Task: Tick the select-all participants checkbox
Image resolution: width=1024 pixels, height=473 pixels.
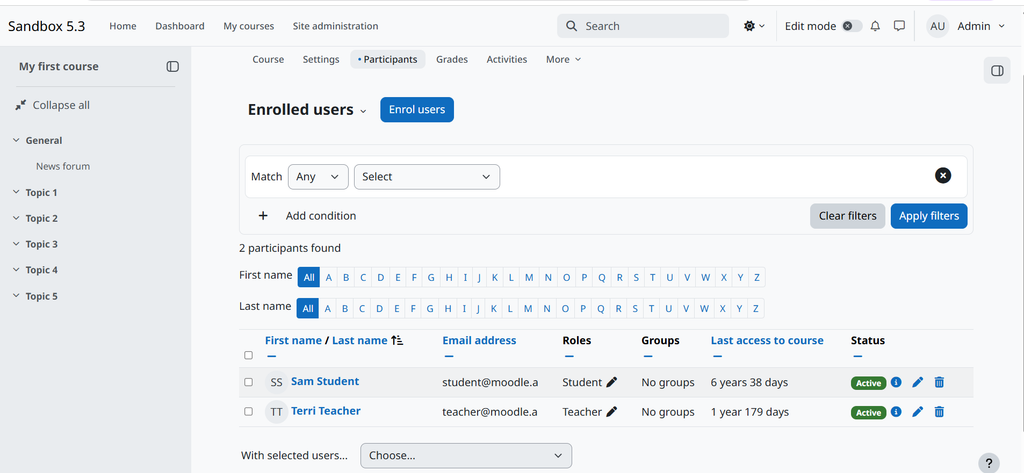Action: 248,355
